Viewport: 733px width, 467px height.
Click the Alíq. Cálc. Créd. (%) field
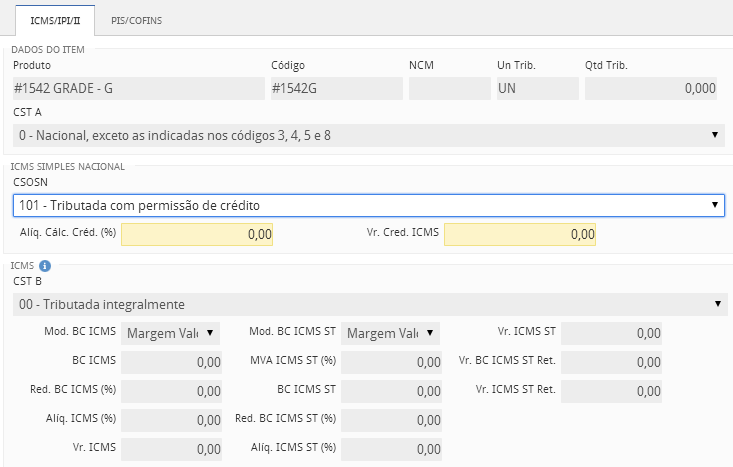(196, 234)
